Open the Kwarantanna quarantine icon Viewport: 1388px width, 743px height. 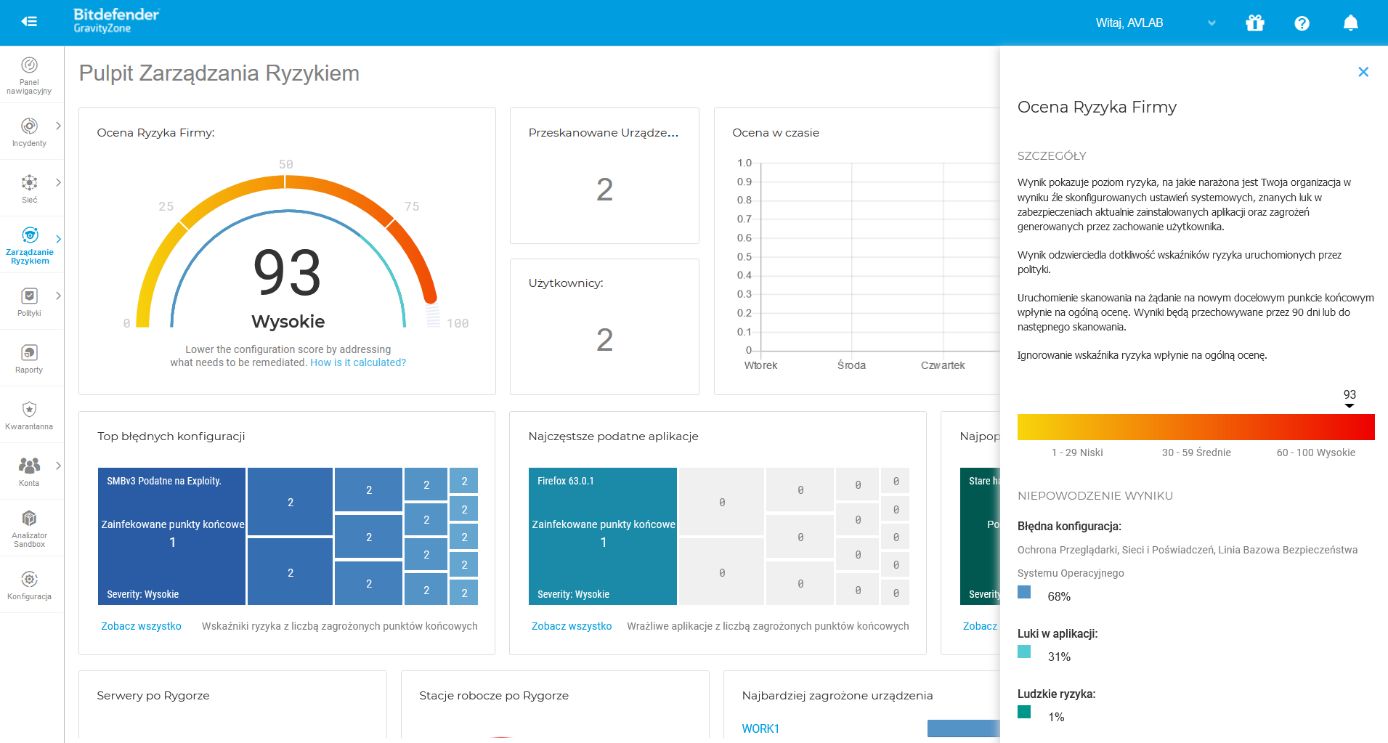[x=29, y=409]
